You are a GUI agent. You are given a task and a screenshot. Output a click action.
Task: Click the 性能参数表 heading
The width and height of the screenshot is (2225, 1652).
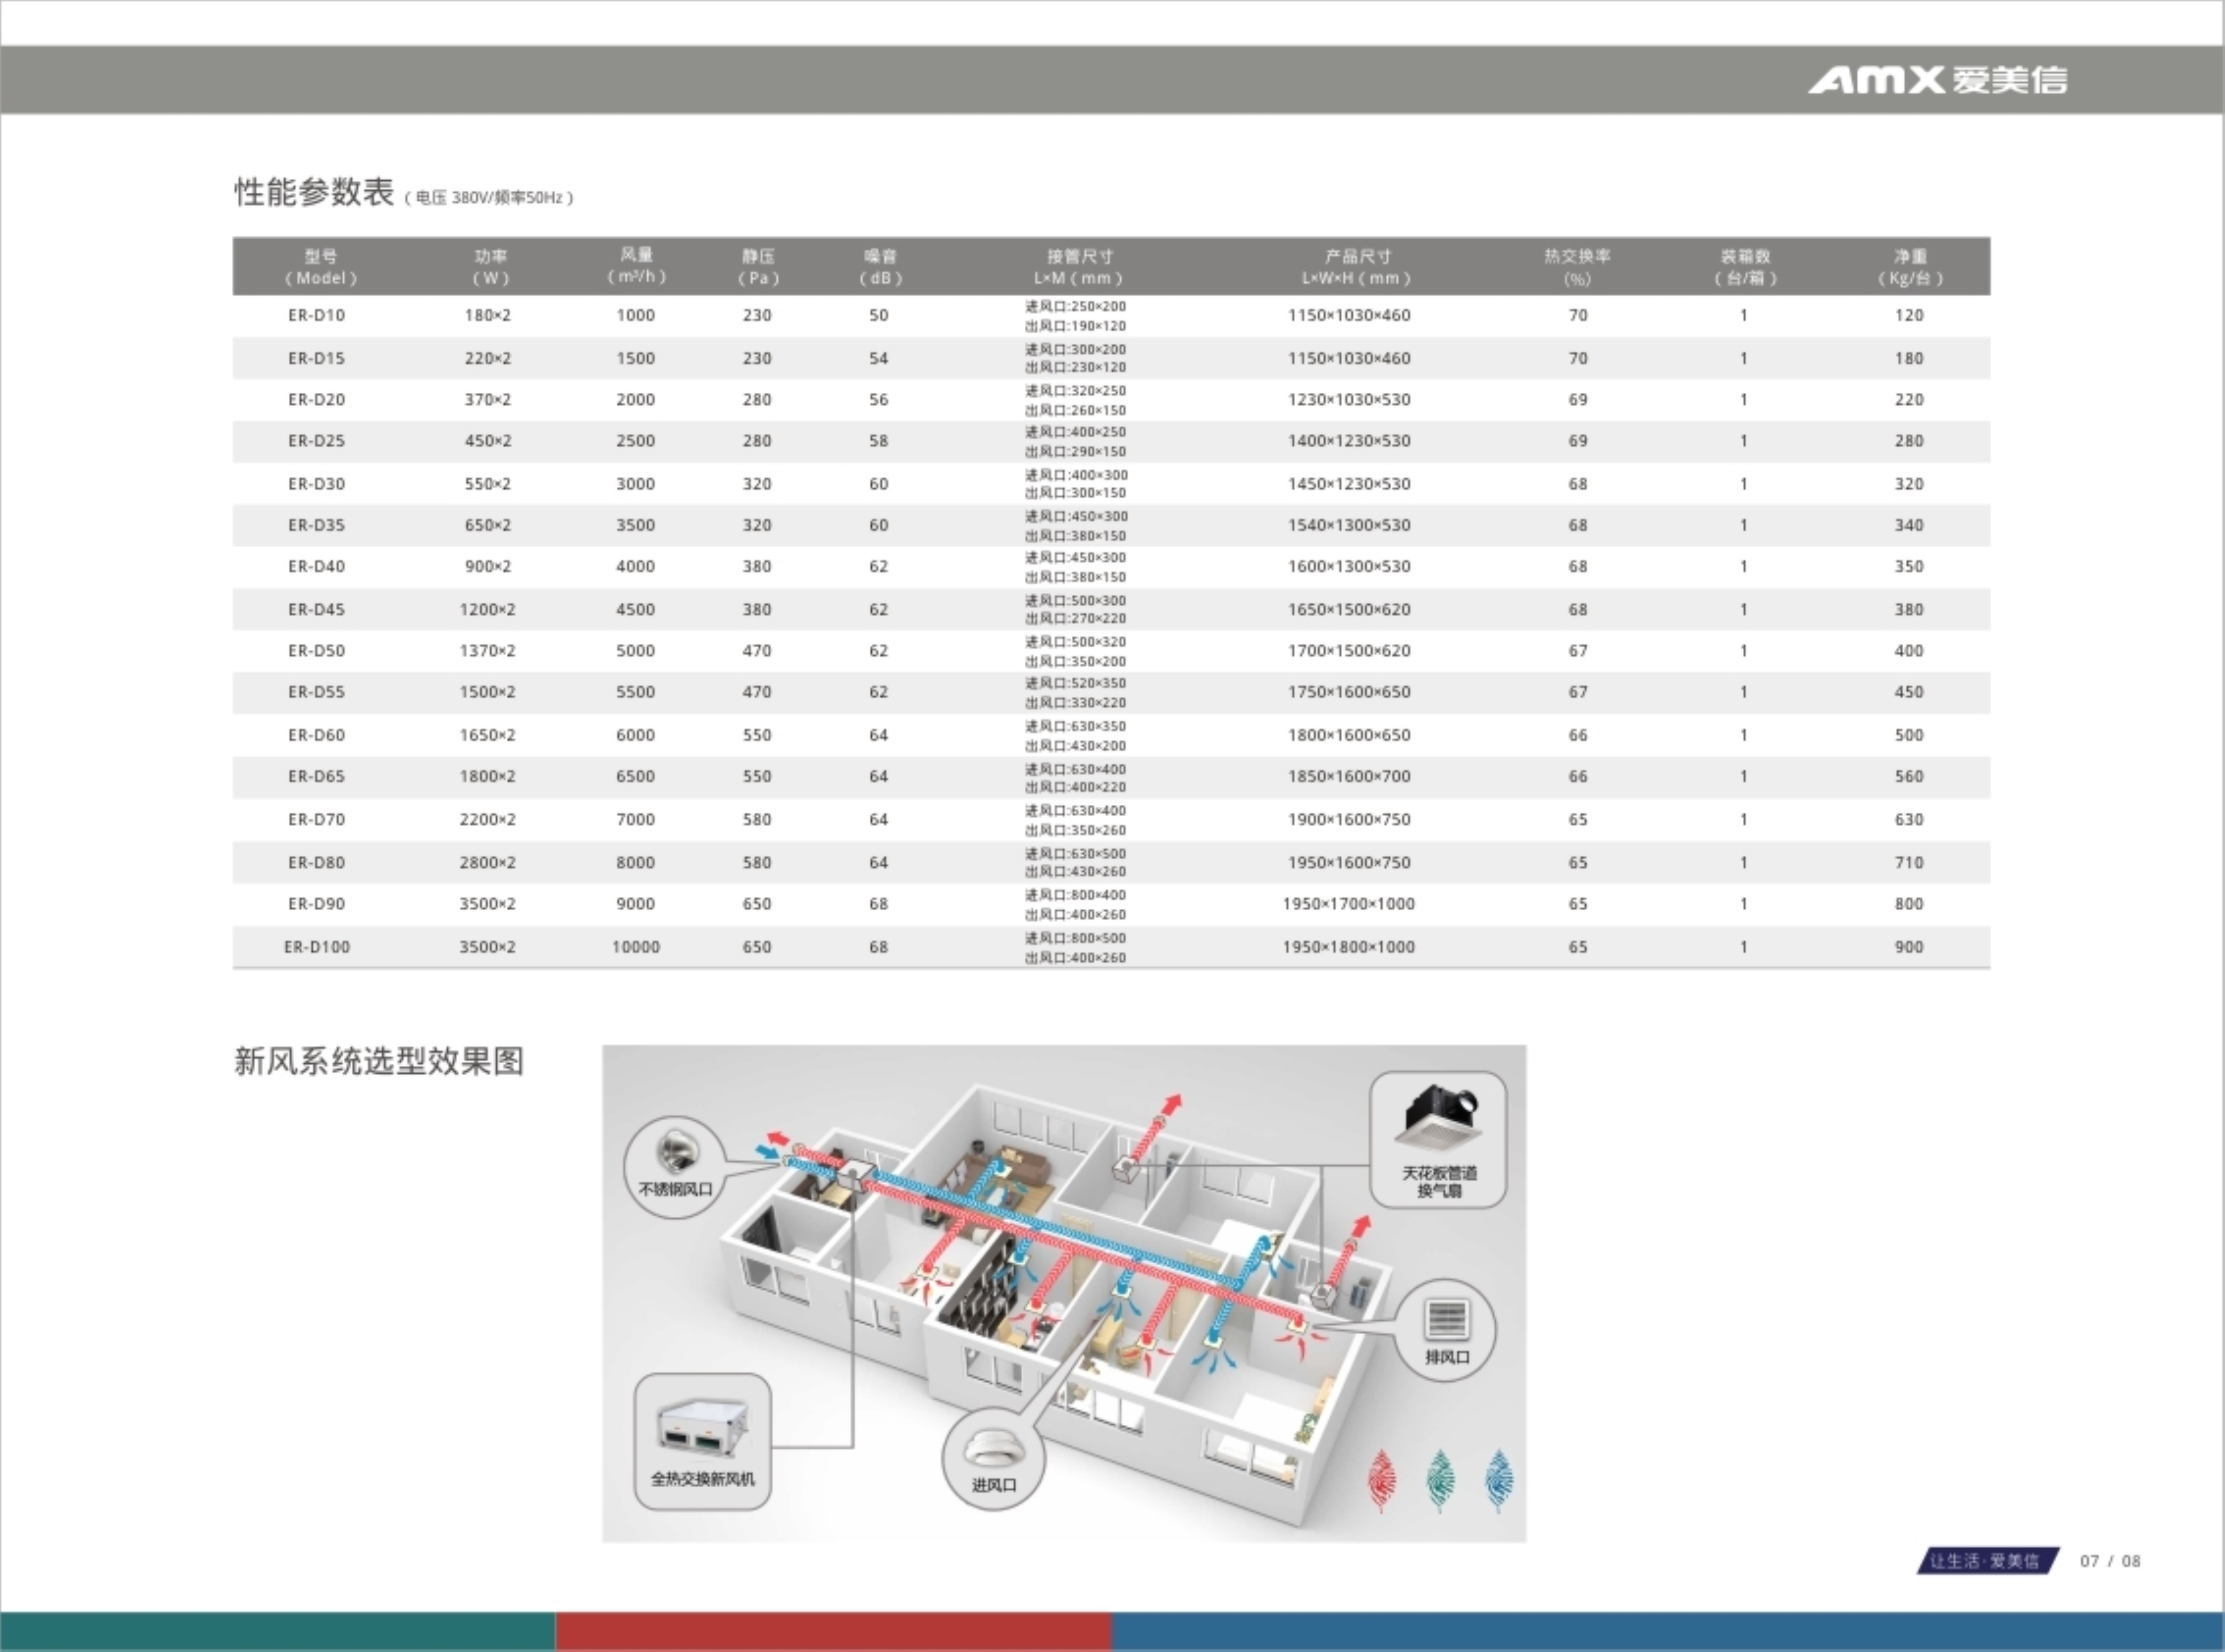(x=314, y=192)
